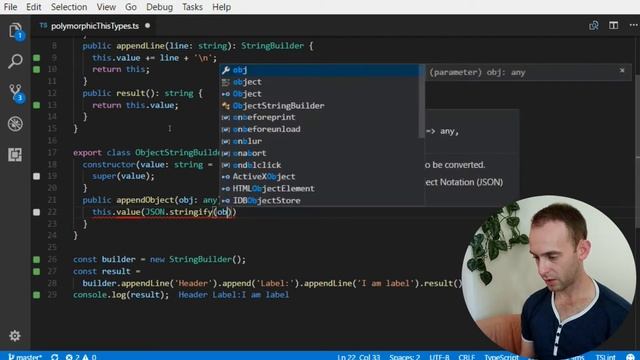
Task: Open the Explorer view in activity bar
Action: (15, 31)
